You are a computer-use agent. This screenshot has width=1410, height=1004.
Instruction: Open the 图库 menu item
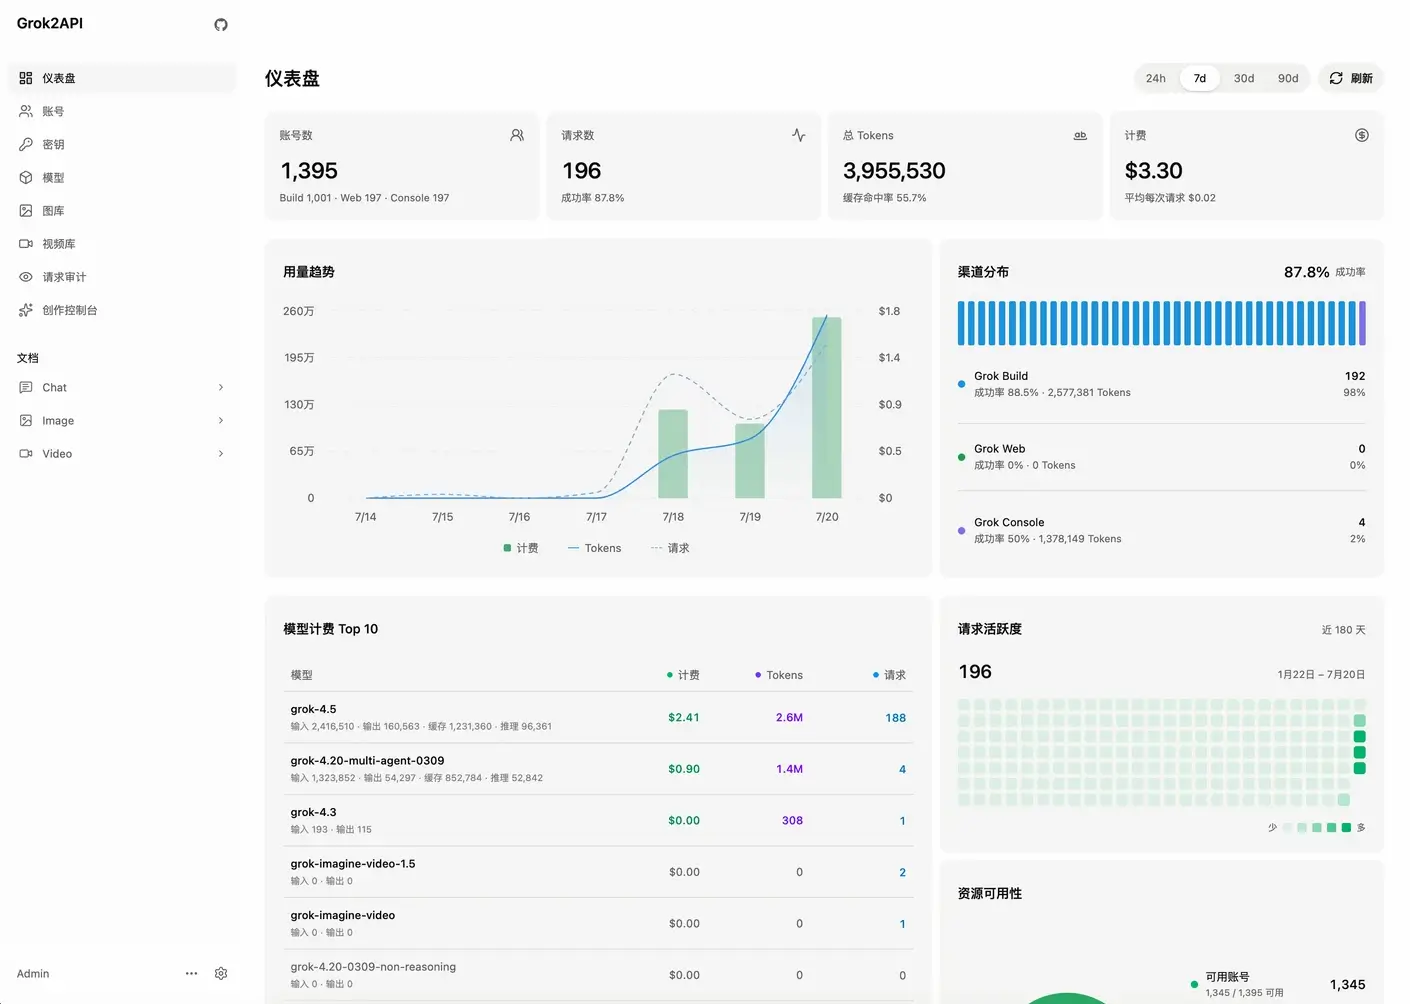click(122, 210)
